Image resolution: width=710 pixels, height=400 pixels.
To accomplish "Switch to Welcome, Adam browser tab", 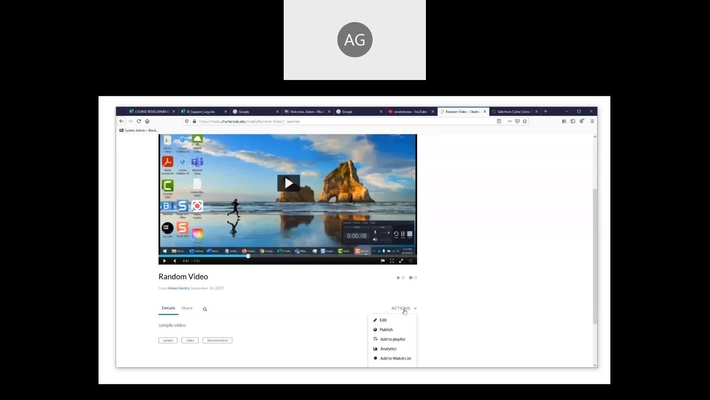I will click(x=307, y=111).
